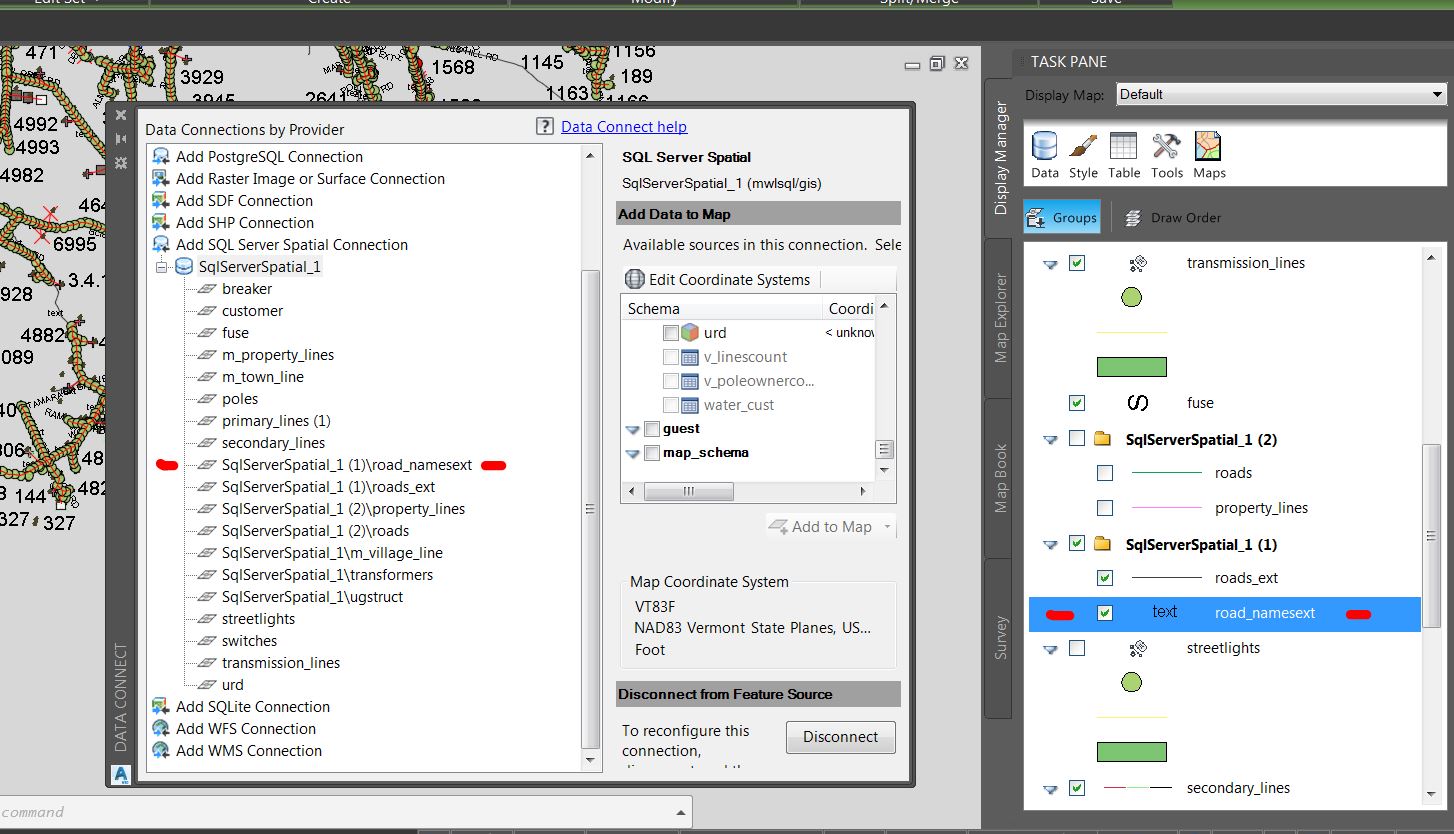Screen dimensions: 1454x834
Task: Expand the map_schema node
Action: point(633,452)
